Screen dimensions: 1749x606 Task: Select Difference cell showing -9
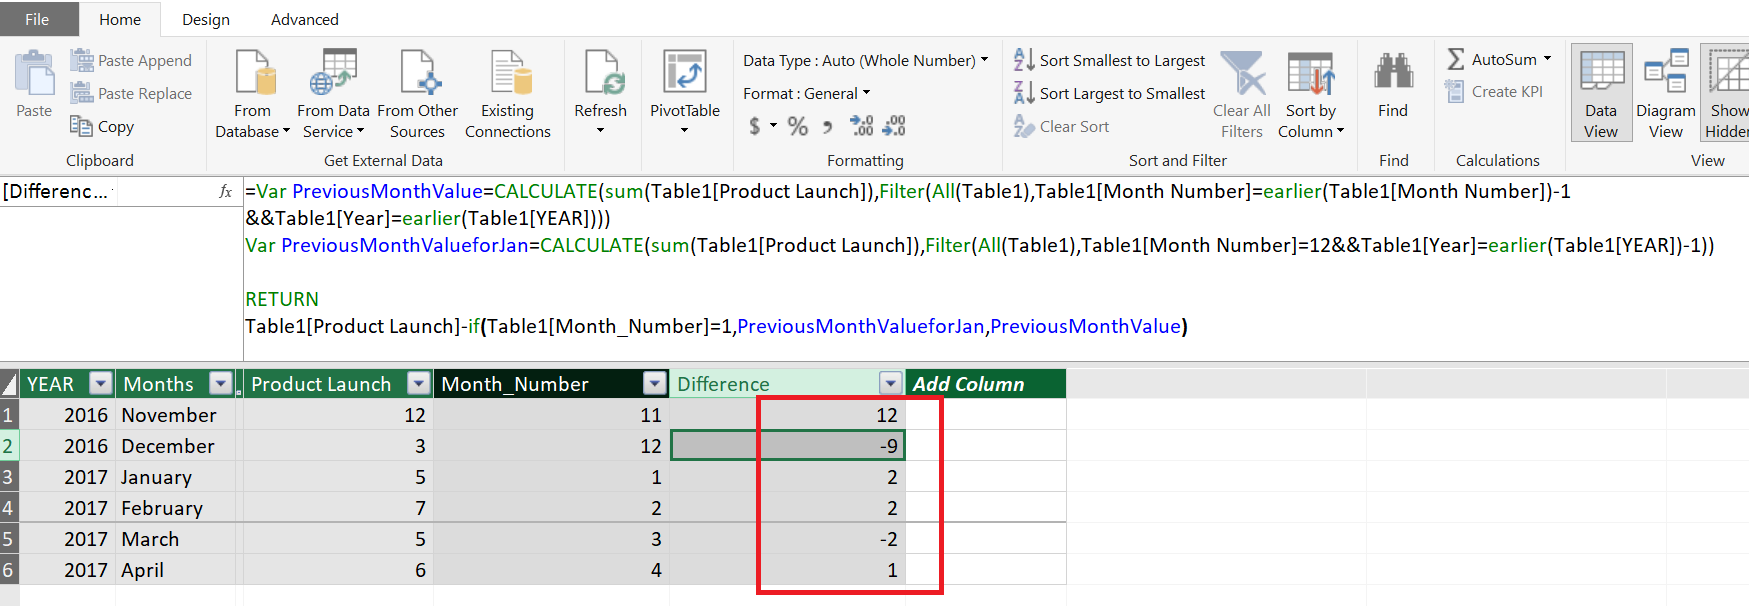pyautogui.click(x=787, y=446)
